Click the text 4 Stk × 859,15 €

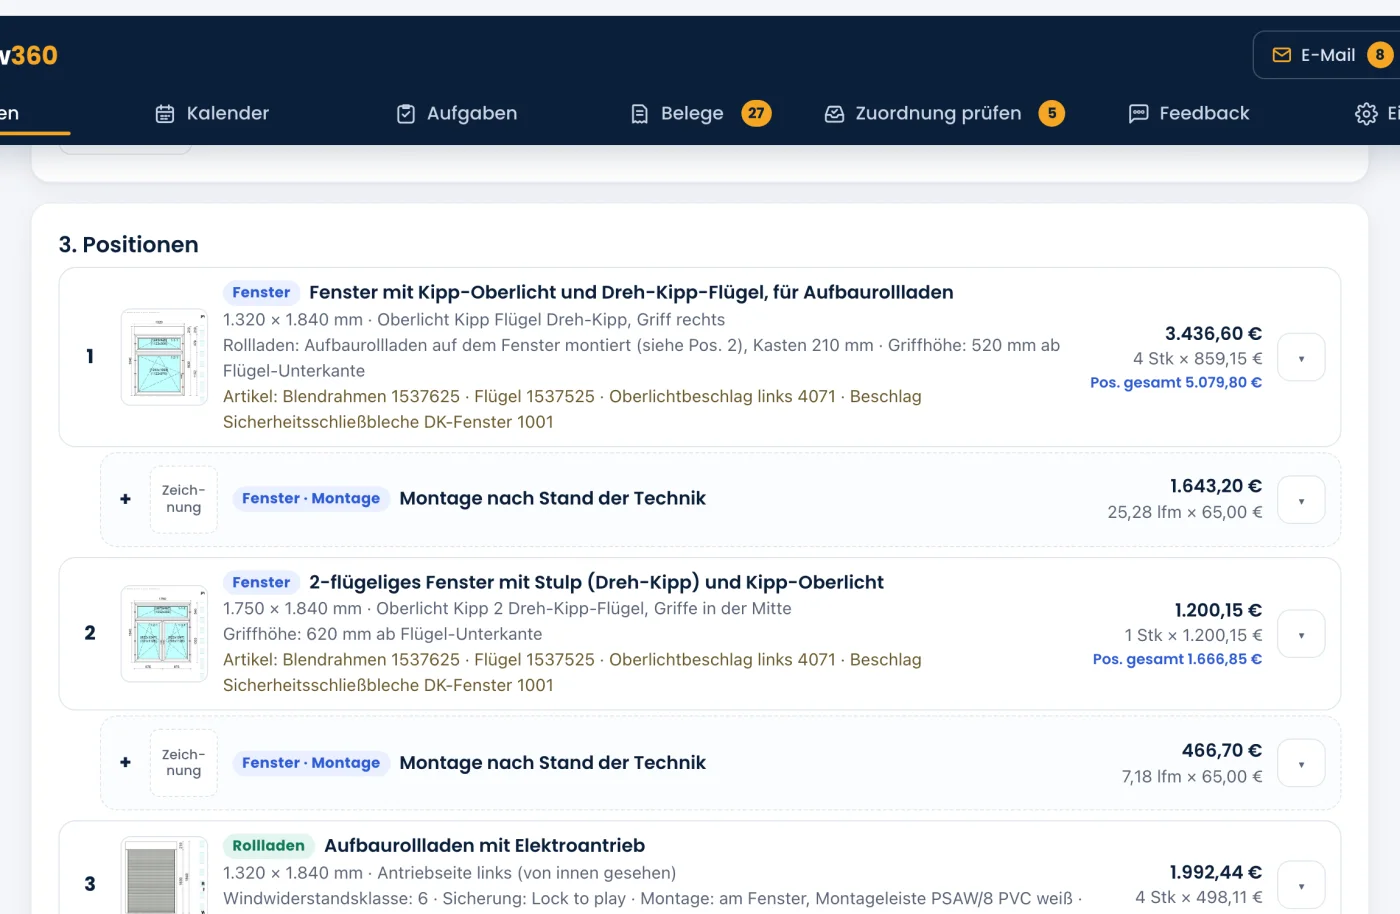coord(1197,359)
